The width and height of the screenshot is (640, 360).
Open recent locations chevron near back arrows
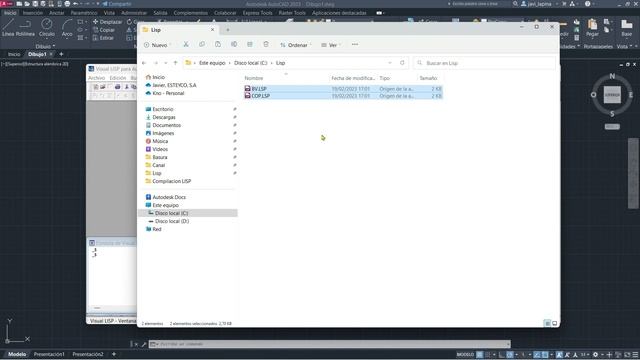coord(166,63)
